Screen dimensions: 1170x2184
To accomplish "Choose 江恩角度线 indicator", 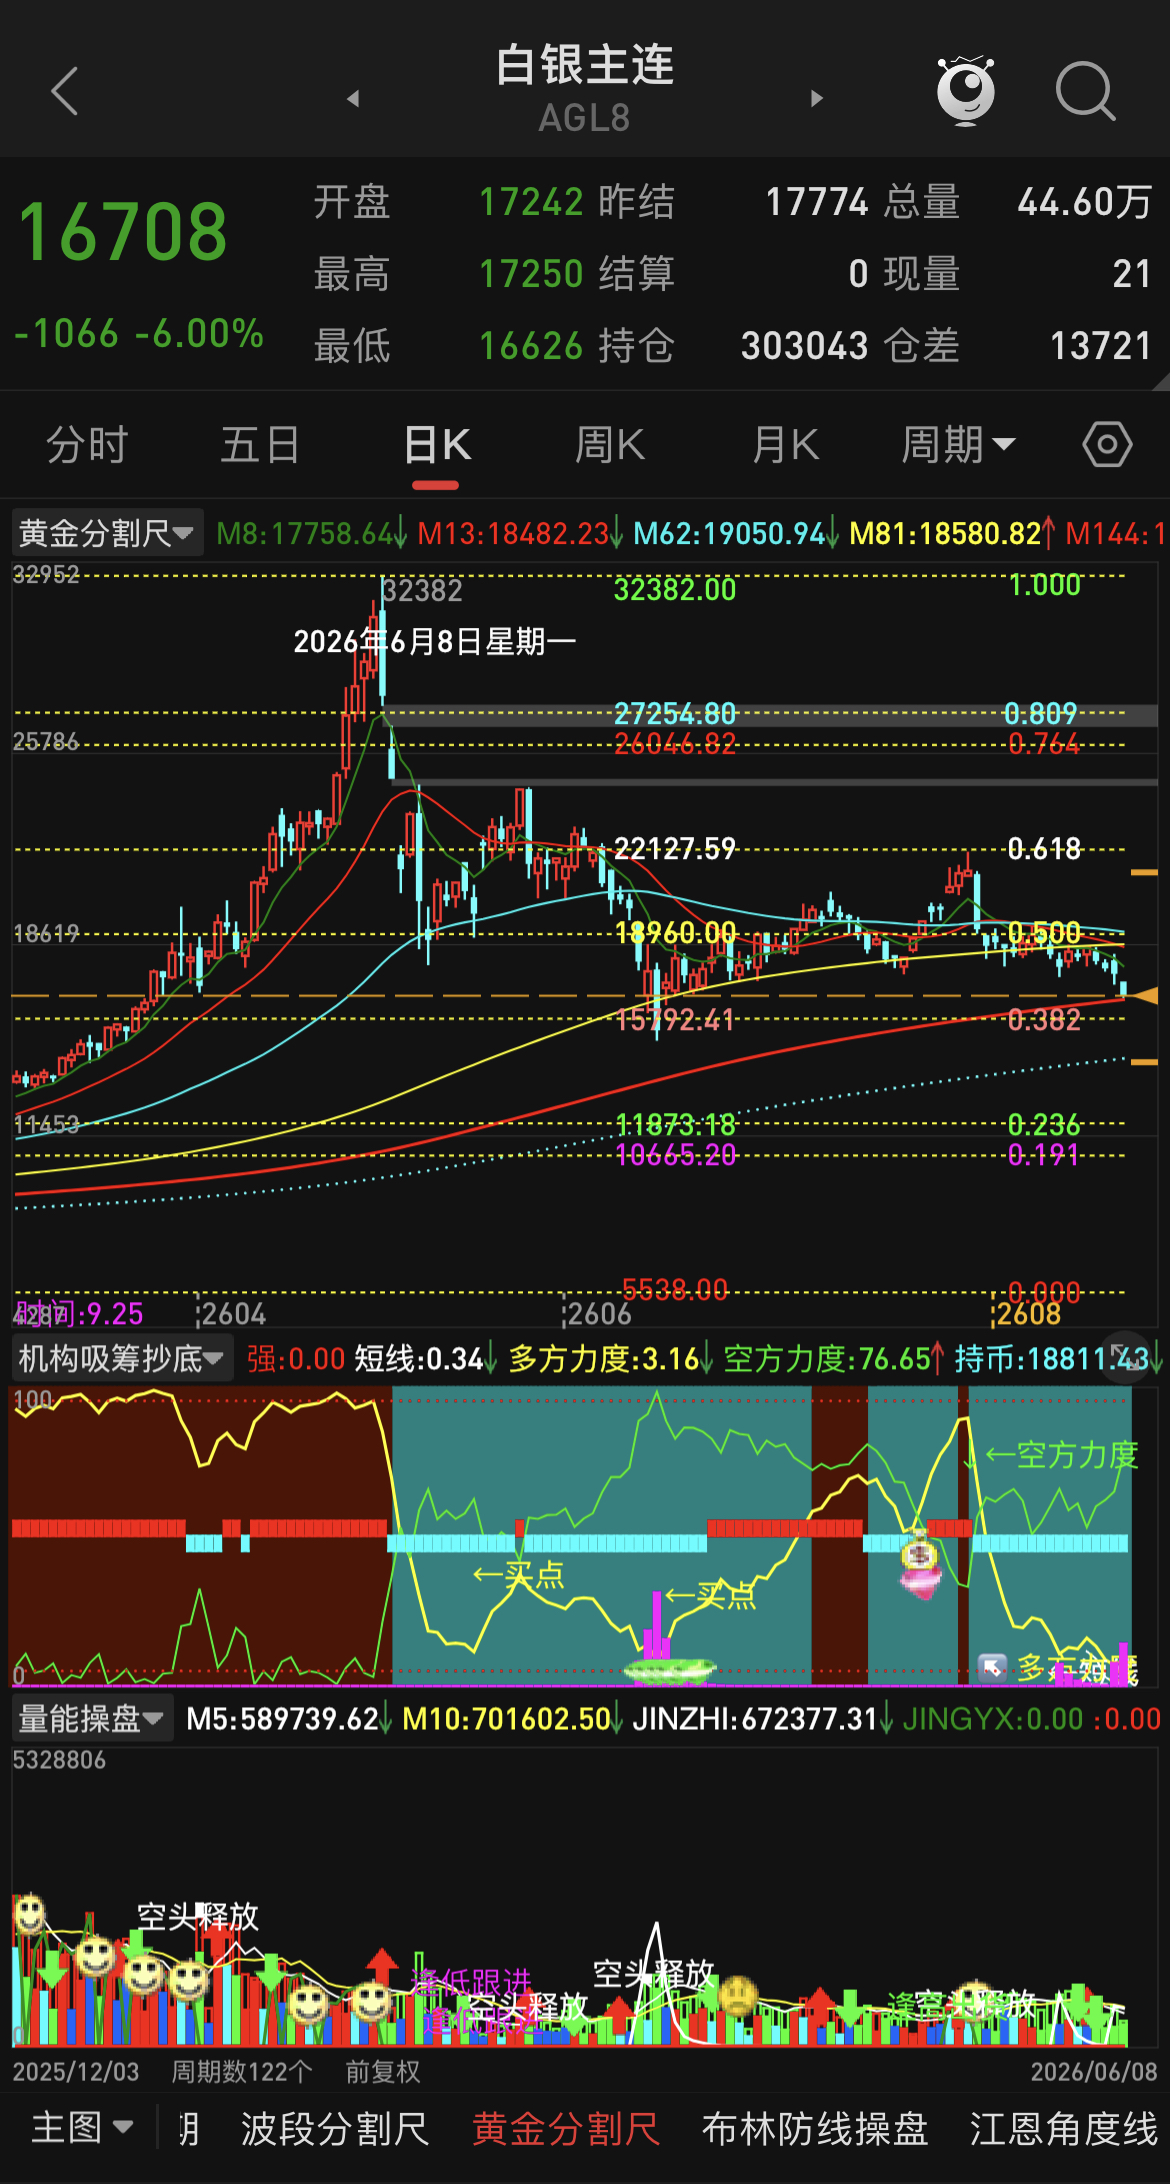I will [1064, 2128].
